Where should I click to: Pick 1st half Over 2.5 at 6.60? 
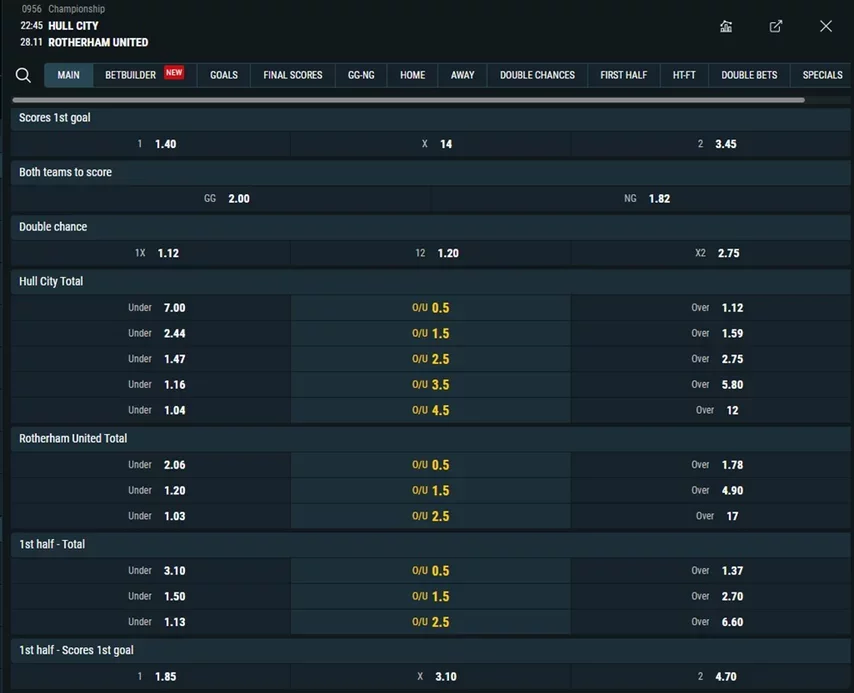pos(711,622)
